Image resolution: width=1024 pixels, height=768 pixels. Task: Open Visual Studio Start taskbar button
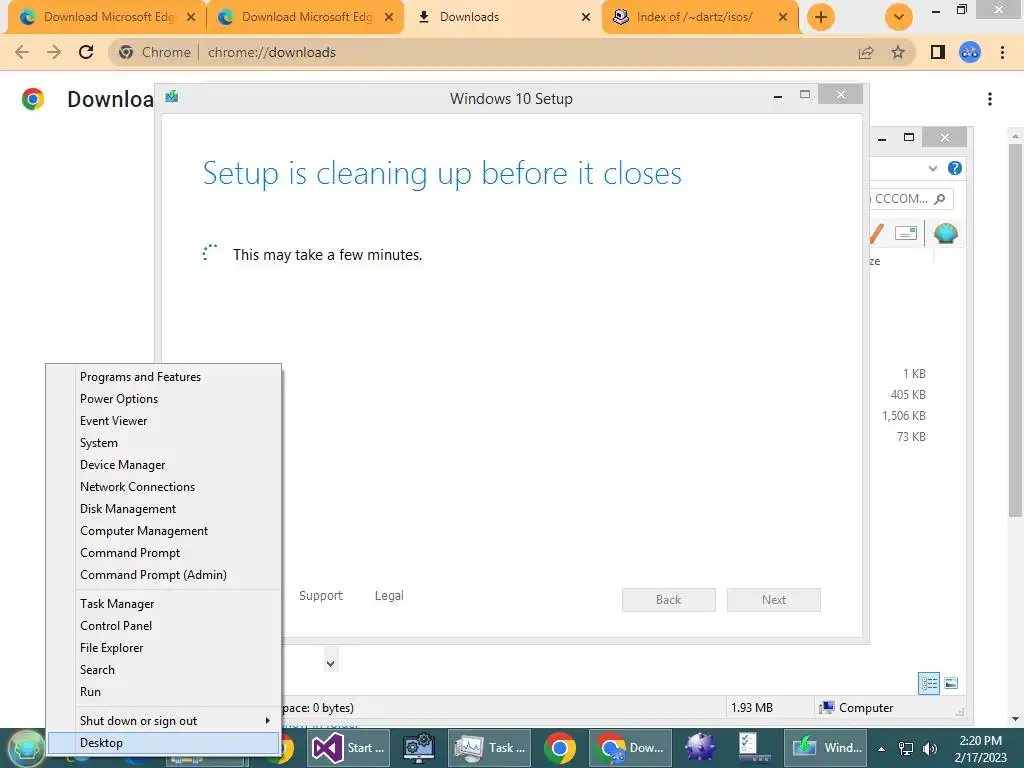click(349, 748)
